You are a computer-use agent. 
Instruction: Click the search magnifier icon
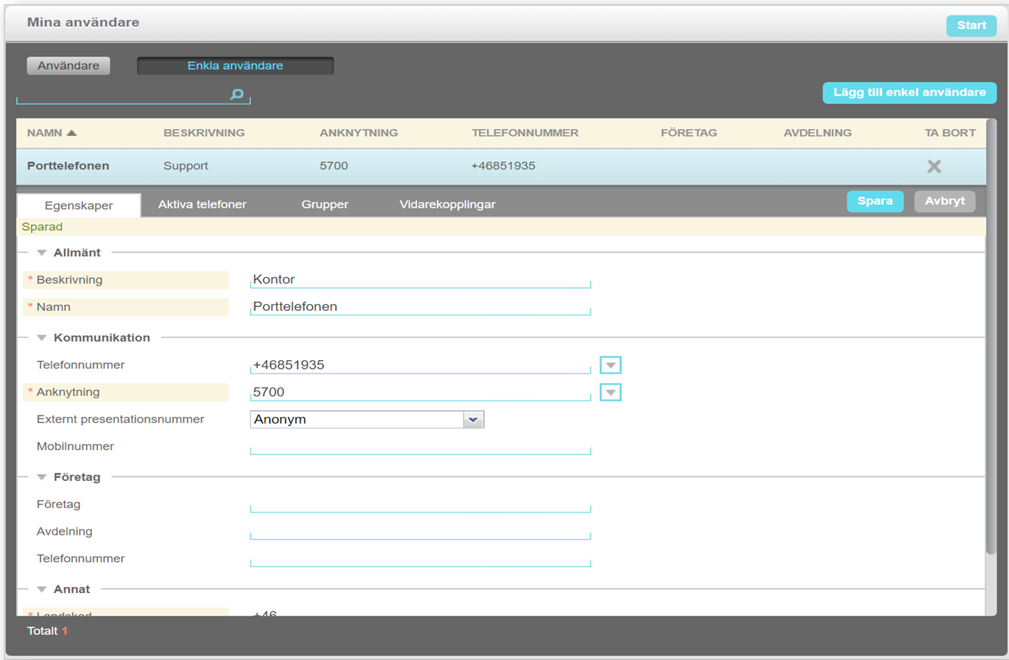pos(237,95)
